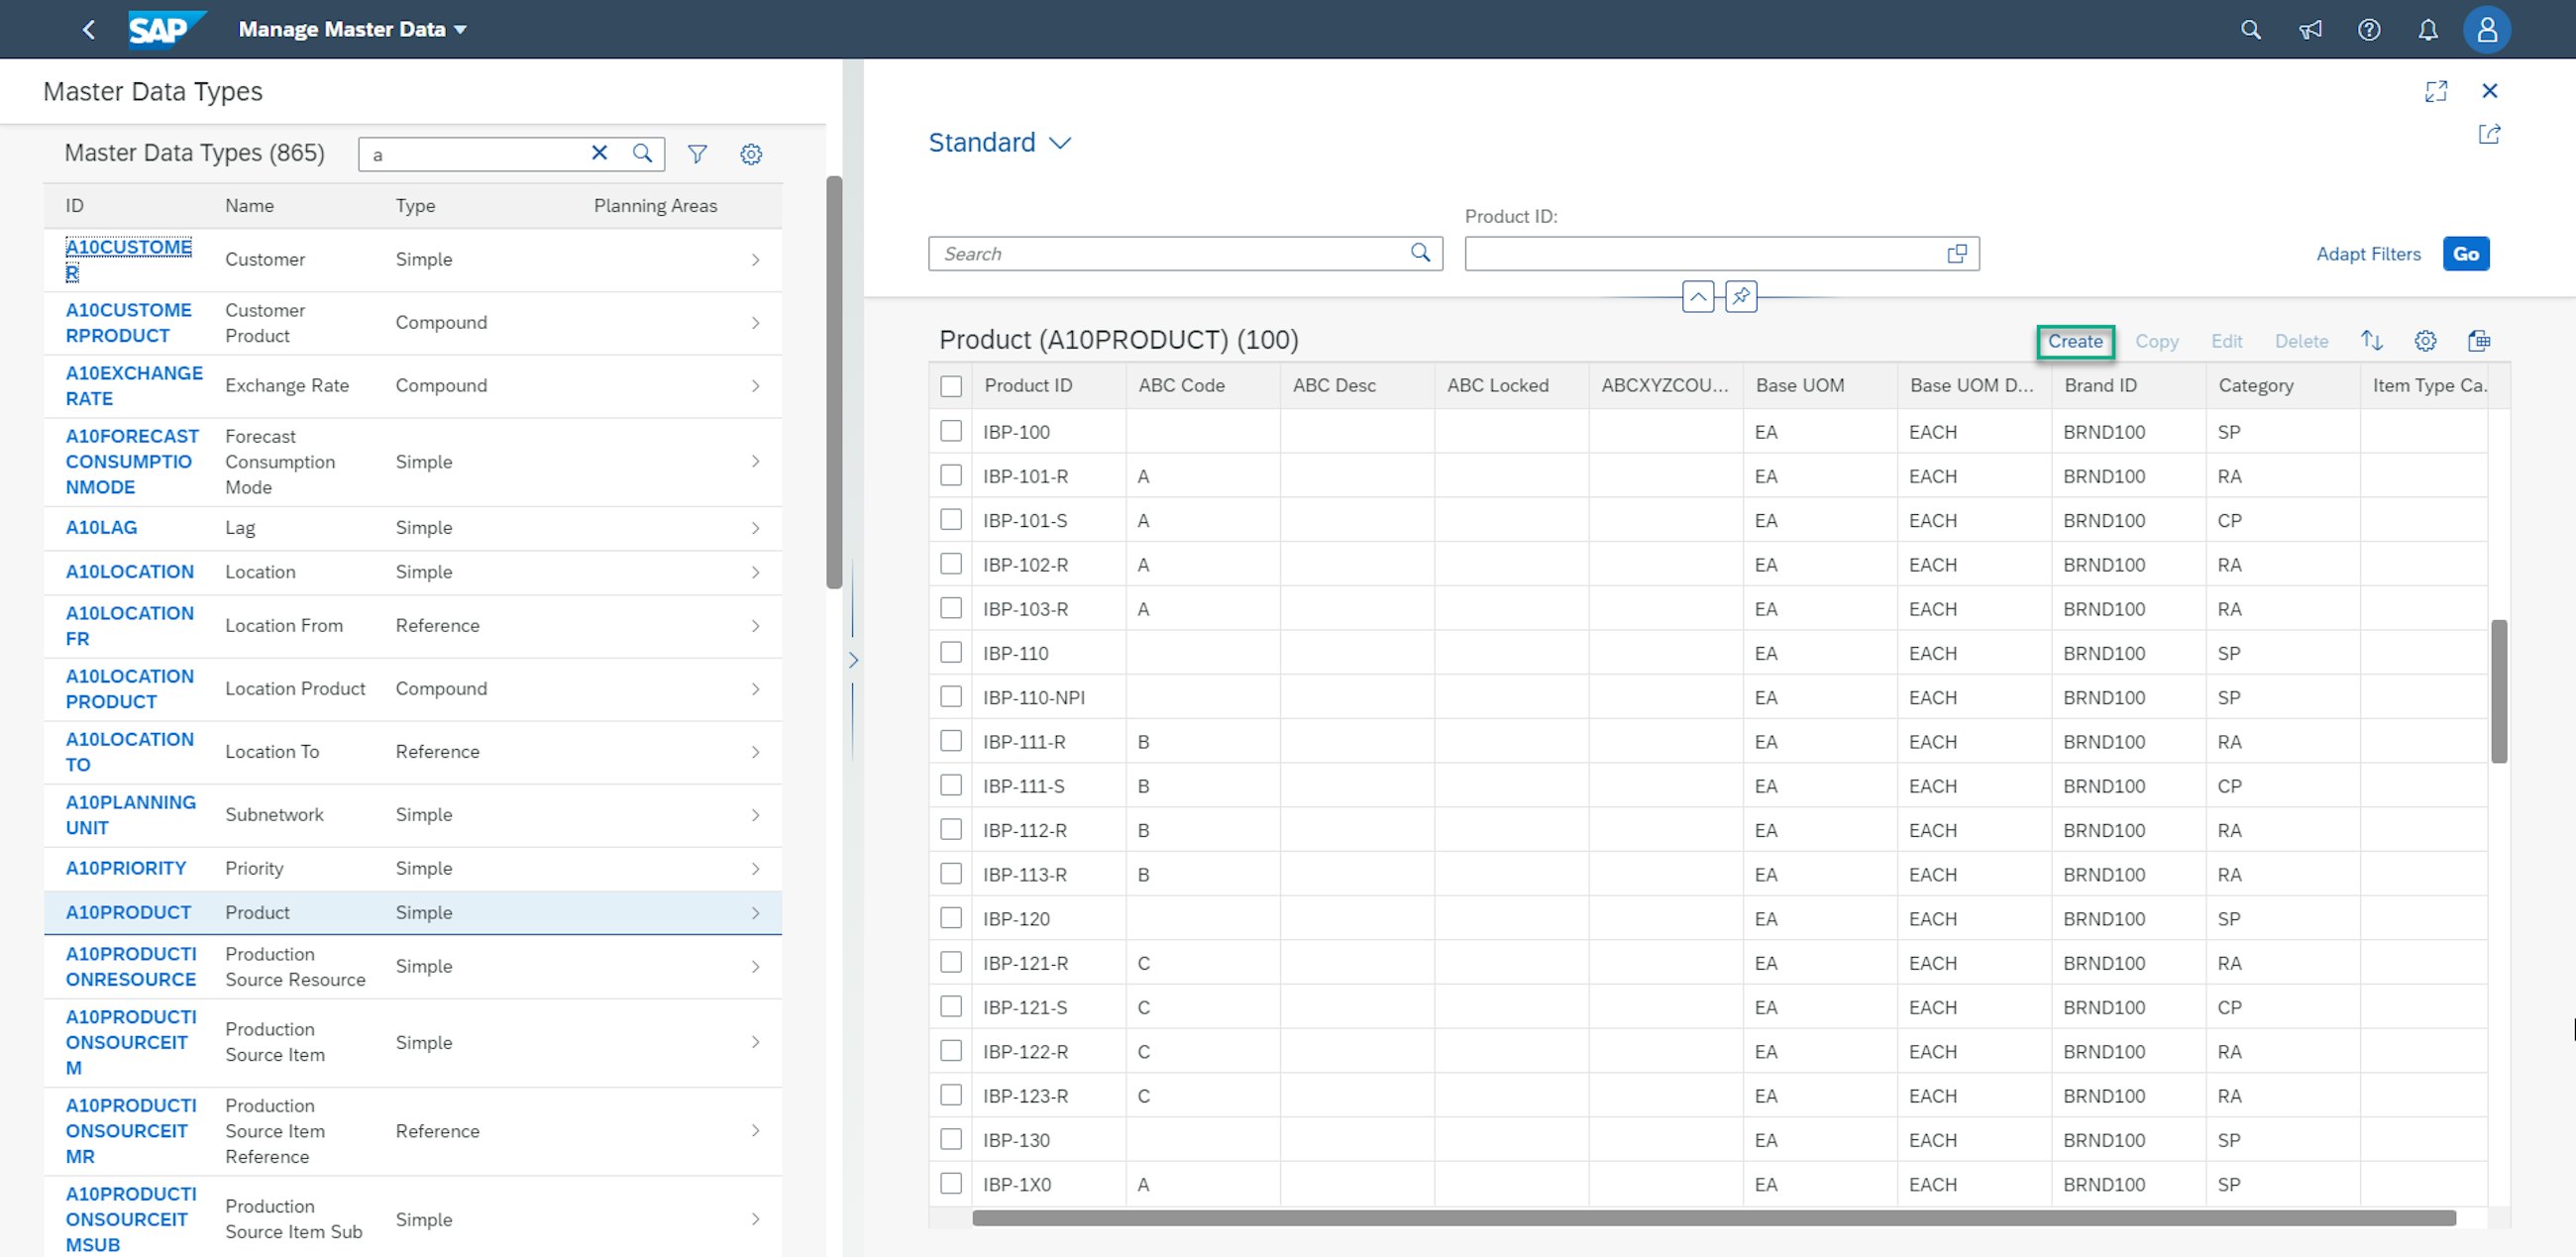Toggle the select-all checkbox in table header
The height and width of the screenshot is (1257, 2576).
[951, 386]
